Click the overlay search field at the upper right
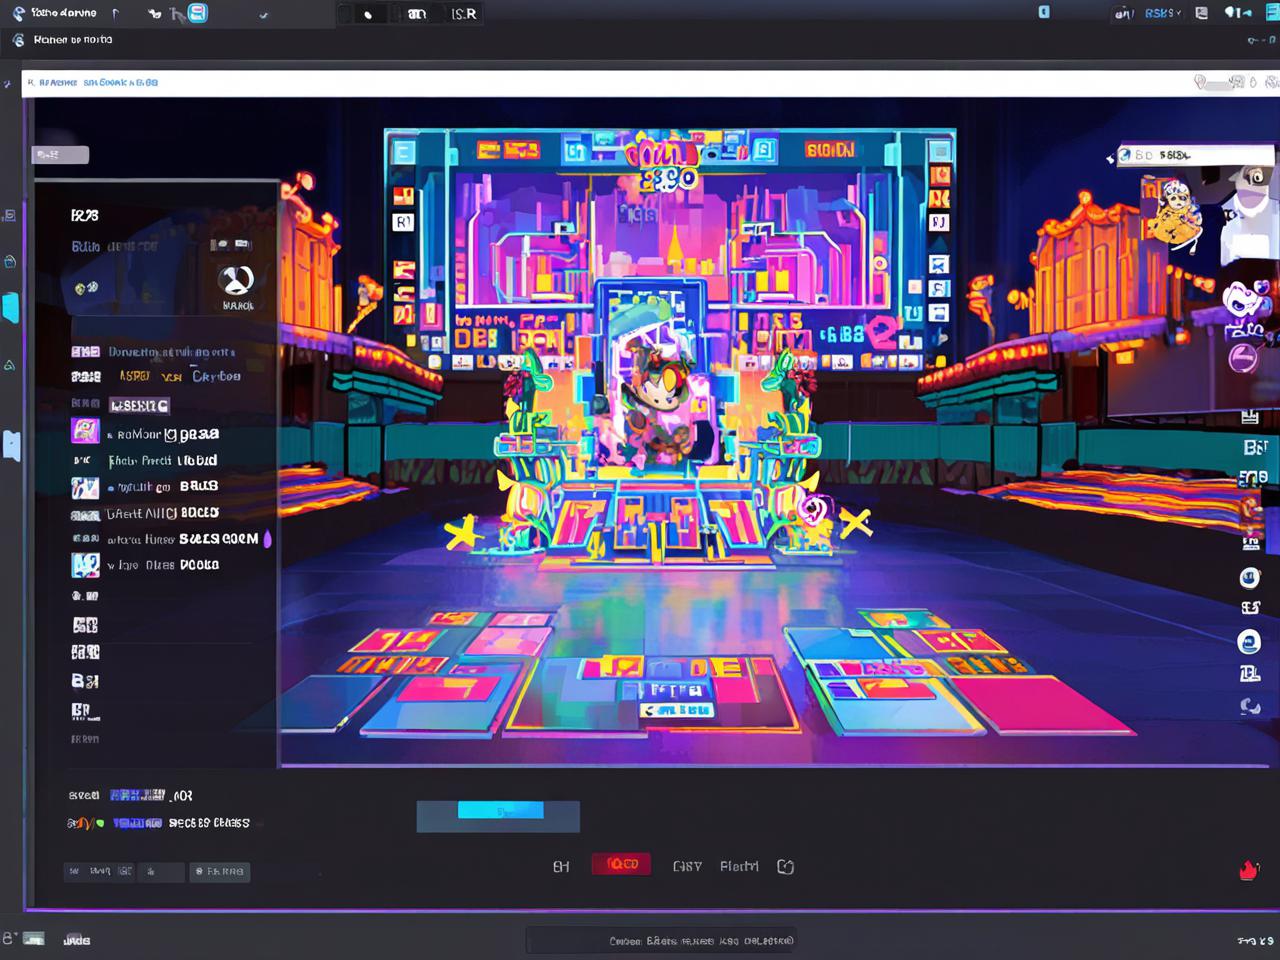This screenshot has height=960, width=1280. pyautogui.click(x=1195, y=155)
